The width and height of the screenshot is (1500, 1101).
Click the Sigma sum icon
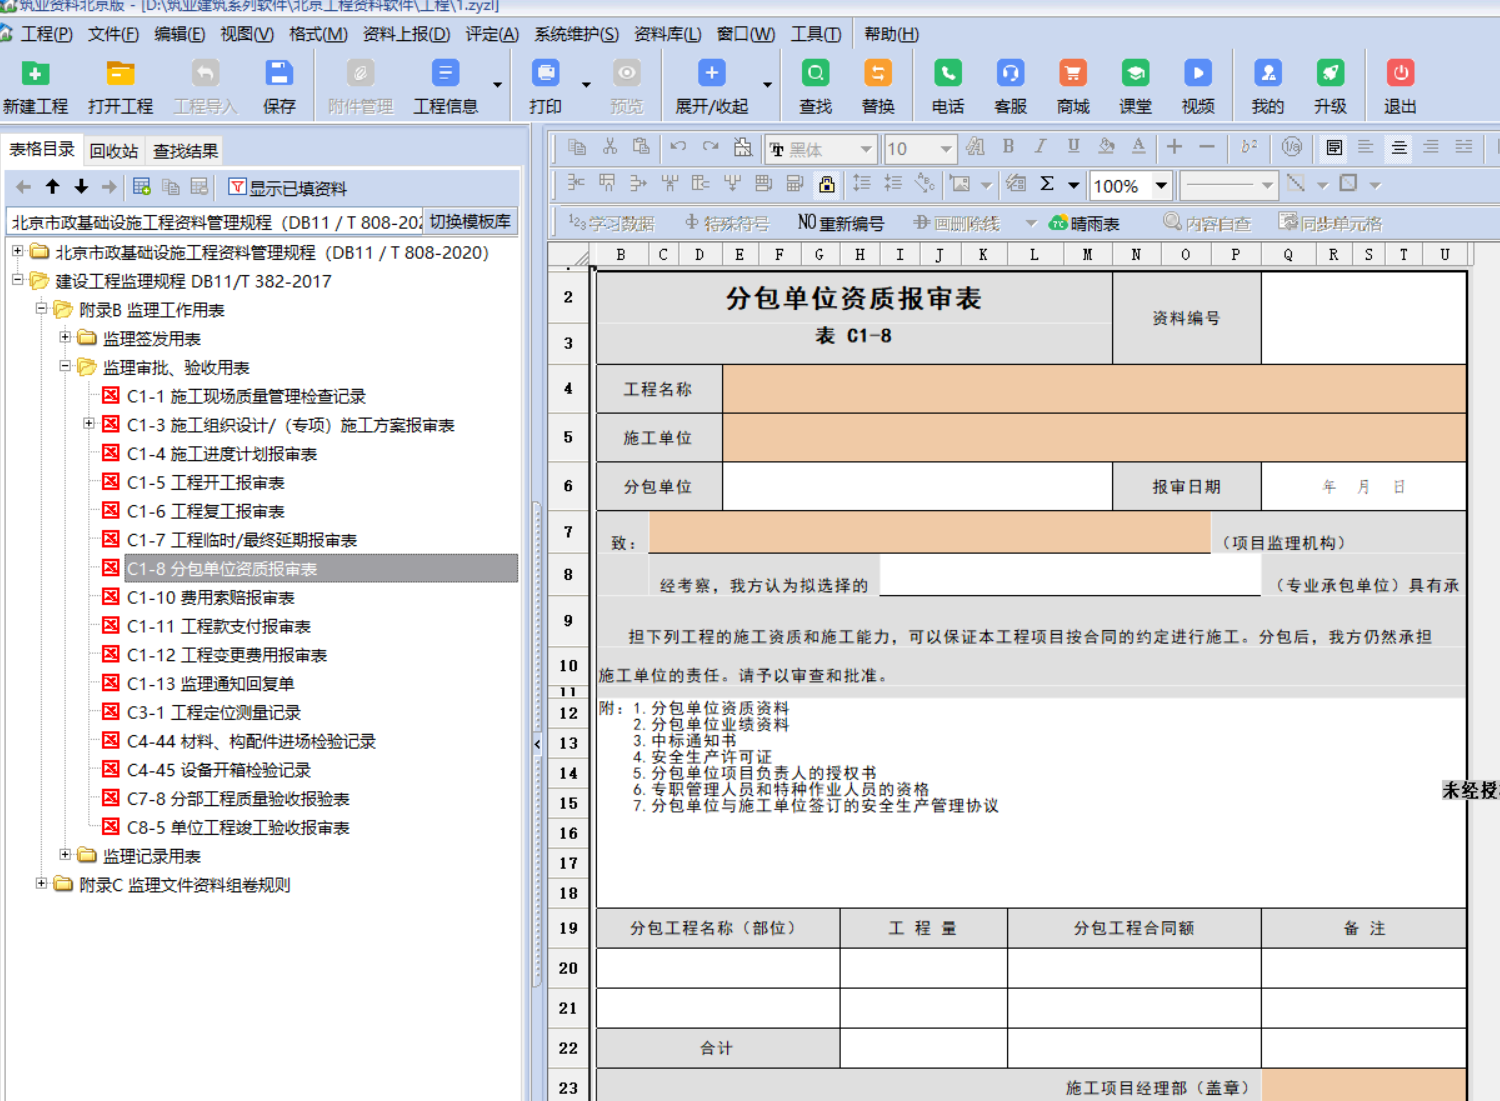(1047, 184)
